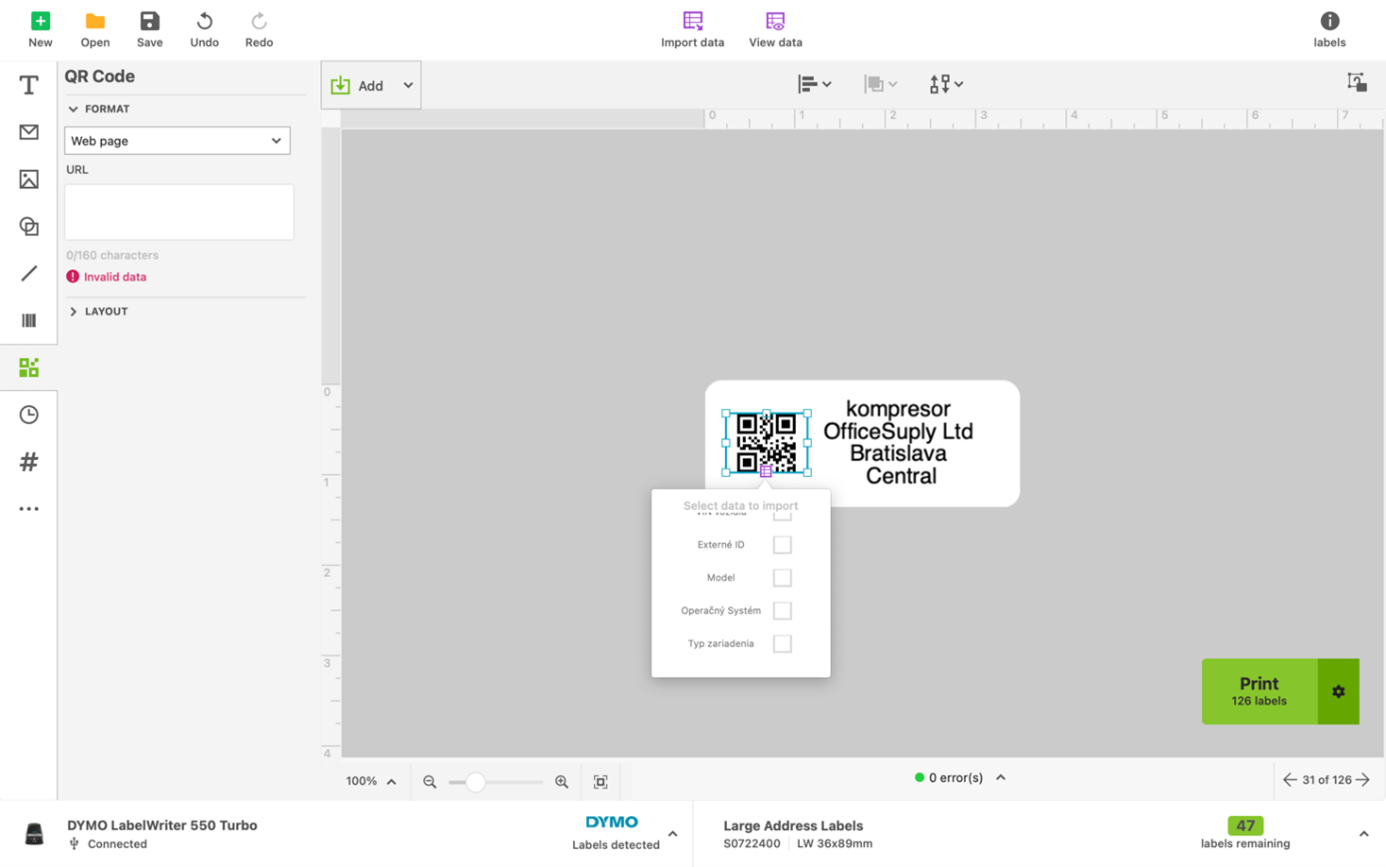This screenshot has height=867, width=1386.
Task: Choose the Barcode tool
Action: click(x=29, y=320)
